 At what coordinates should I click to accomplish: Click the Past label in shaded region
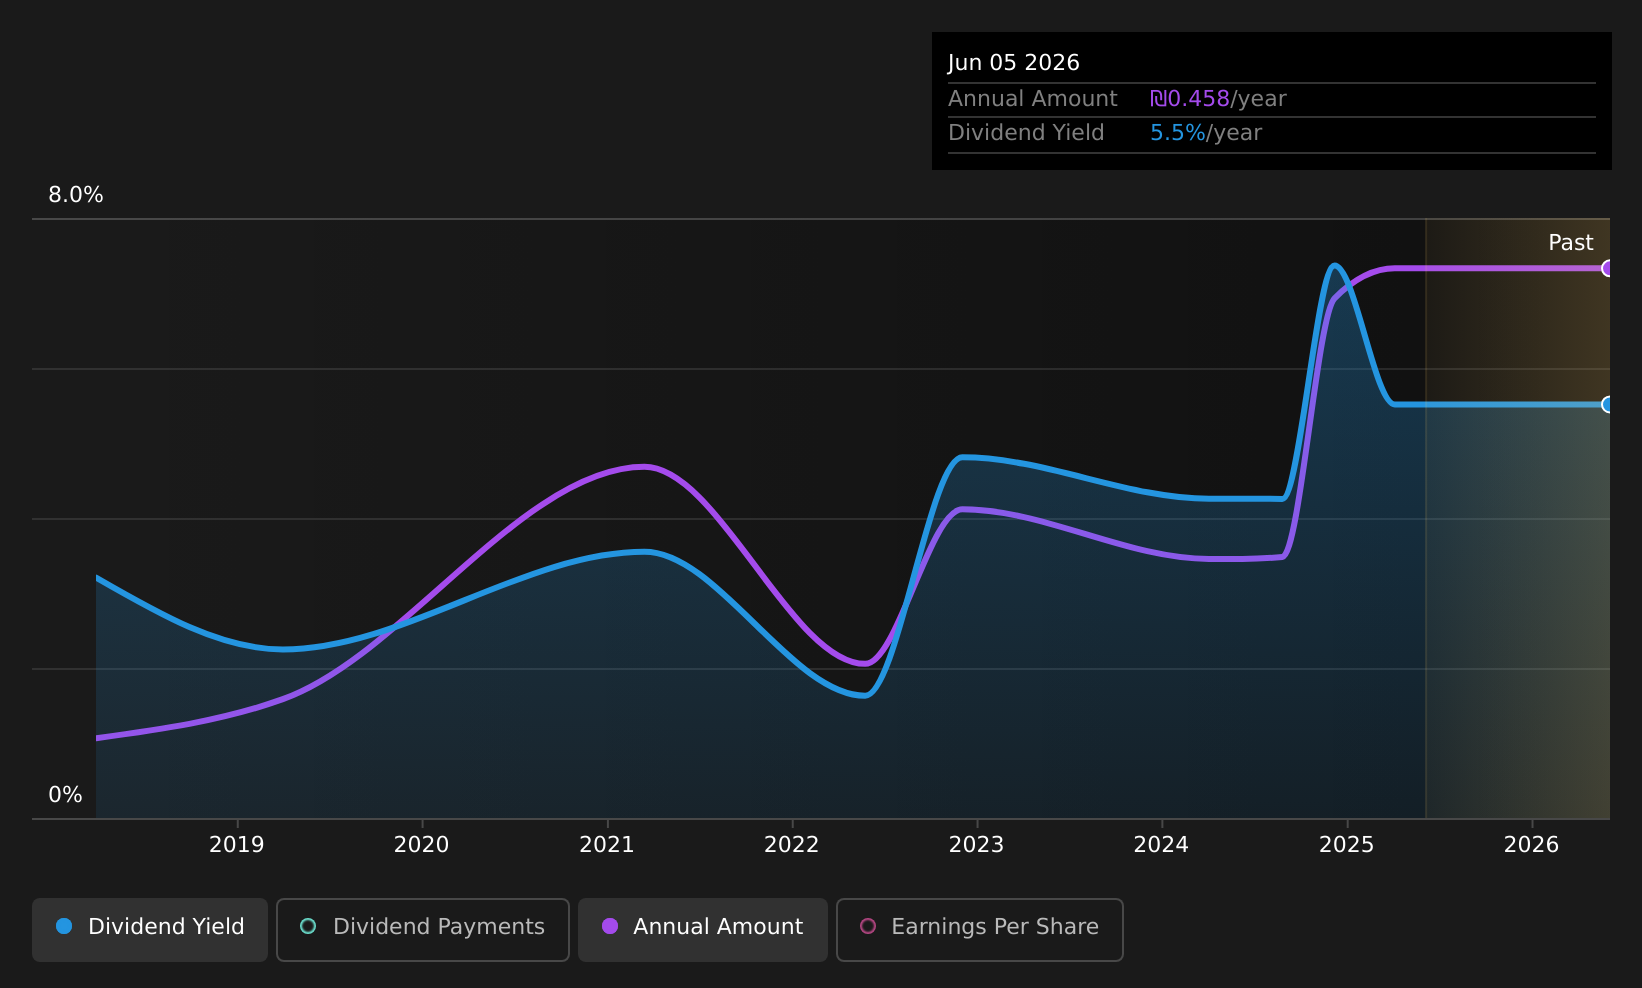[1571, 243]
